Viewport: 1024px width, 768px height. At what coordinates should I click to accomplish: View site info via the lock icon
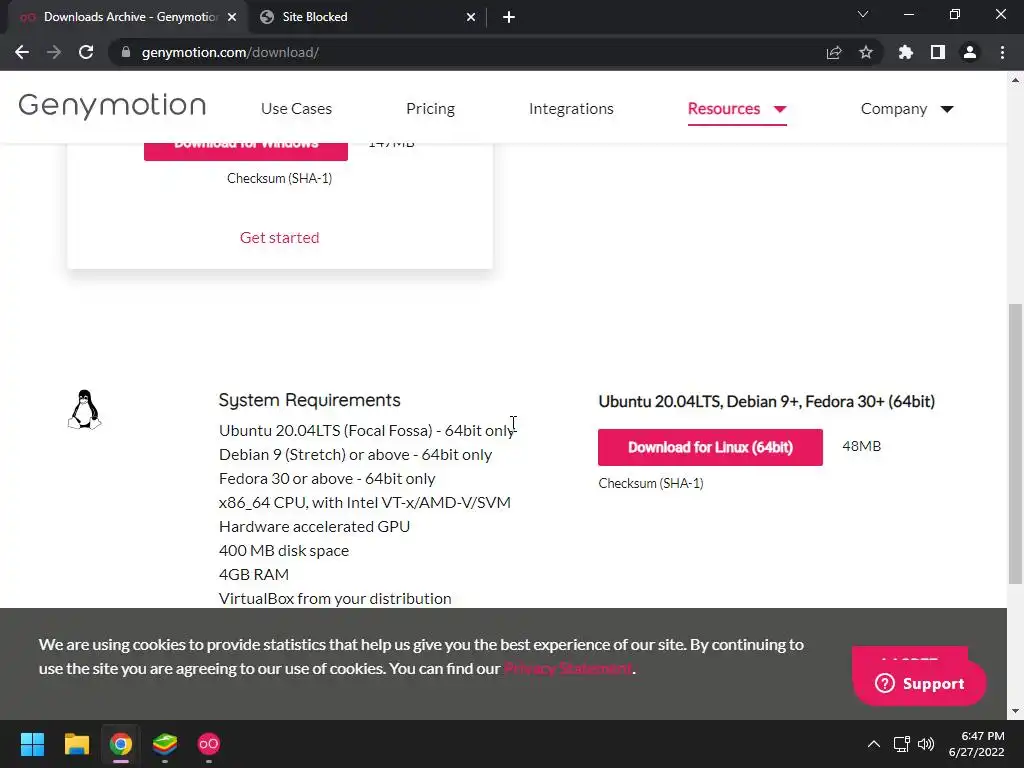[x=126, y=52]
